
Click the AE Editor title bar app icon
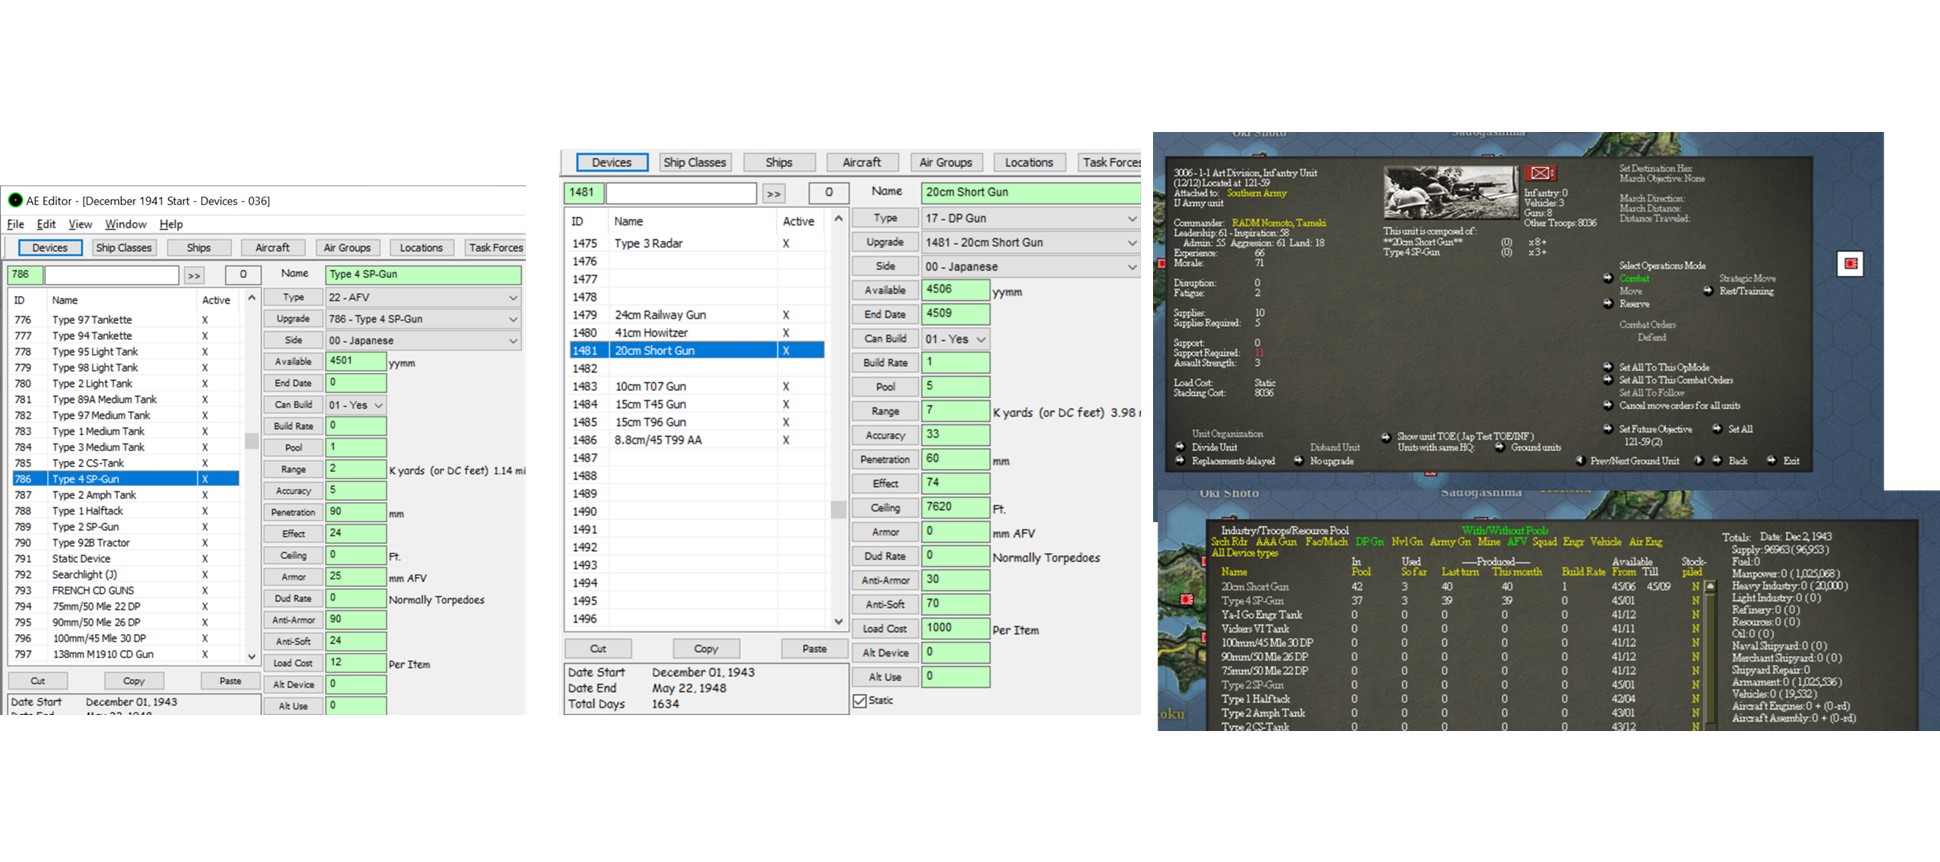tap(15, 200)
